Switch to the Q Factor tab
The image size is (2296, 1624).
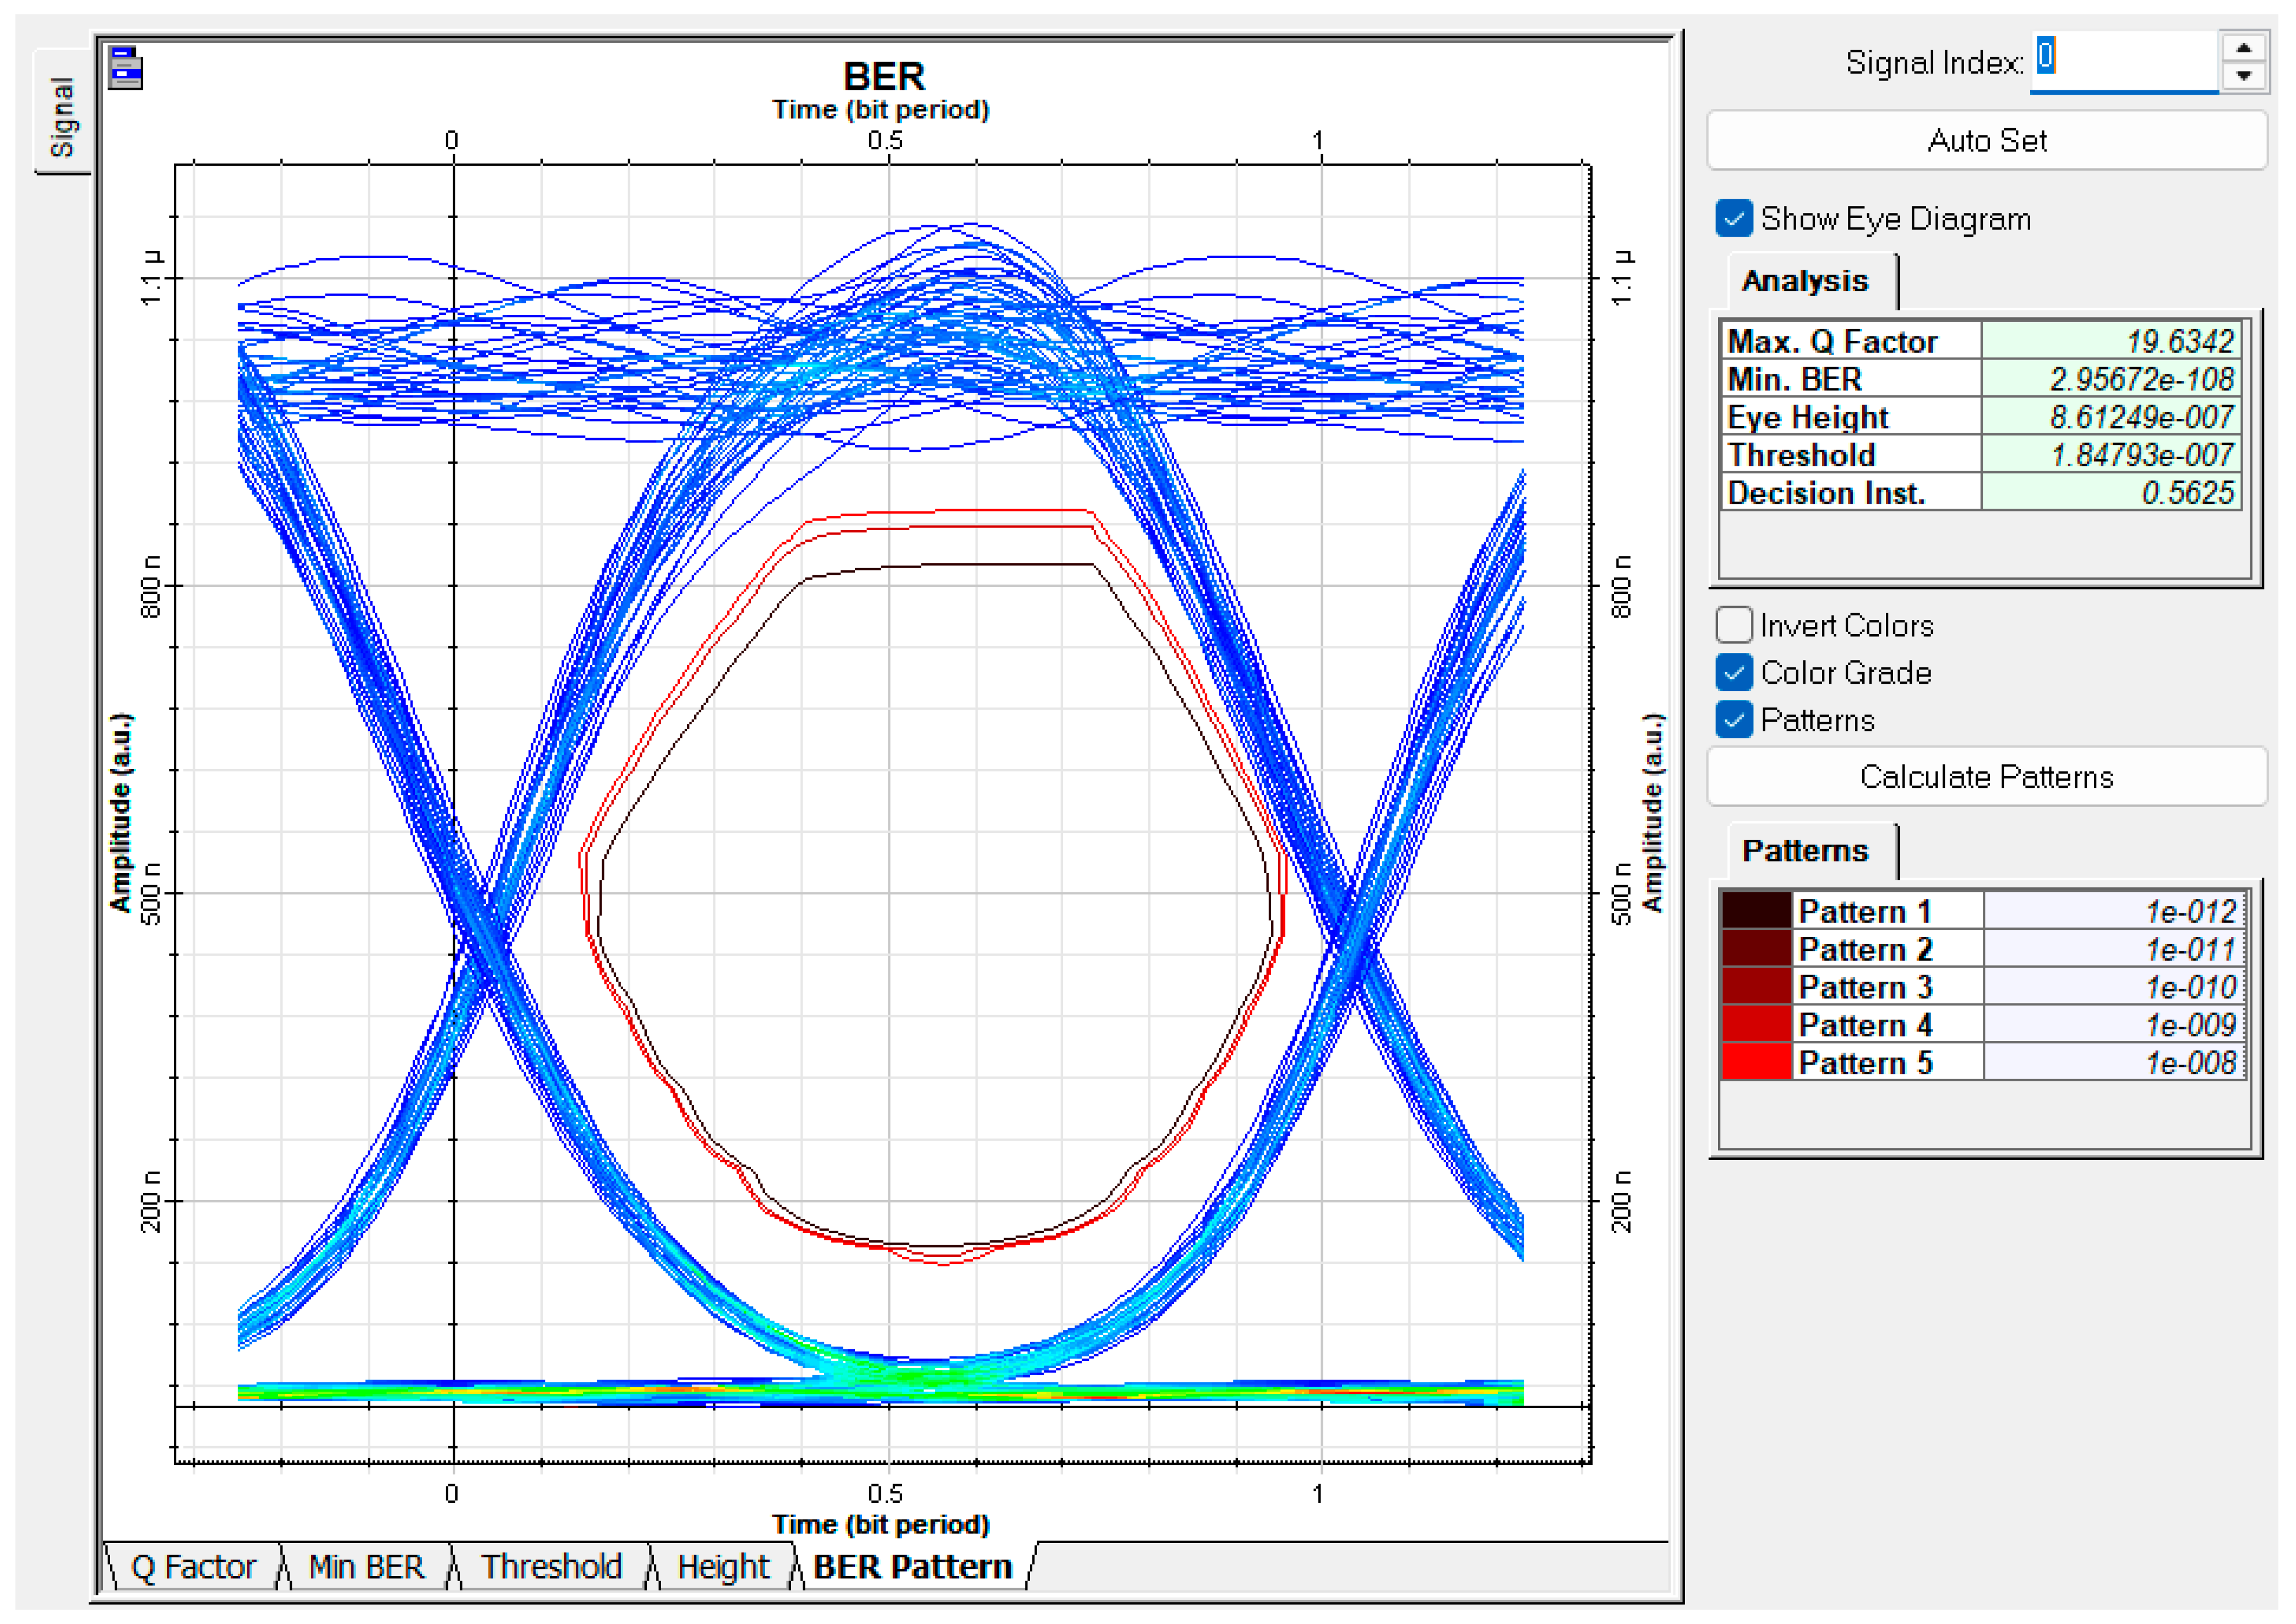click(193, 1566)
